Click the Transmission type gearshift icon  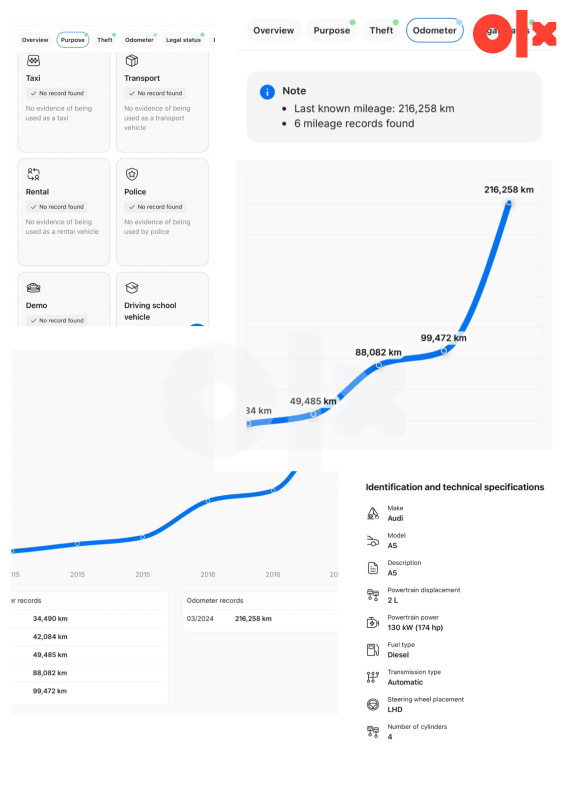pos(373,677)
